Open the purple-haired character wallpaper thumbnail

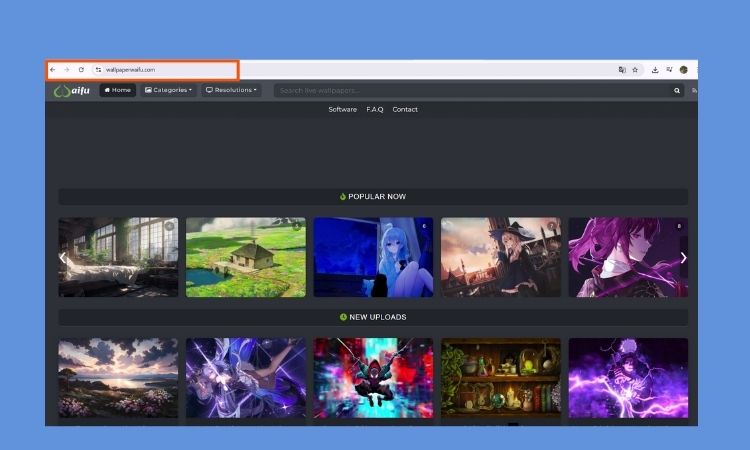coord(628,257)
